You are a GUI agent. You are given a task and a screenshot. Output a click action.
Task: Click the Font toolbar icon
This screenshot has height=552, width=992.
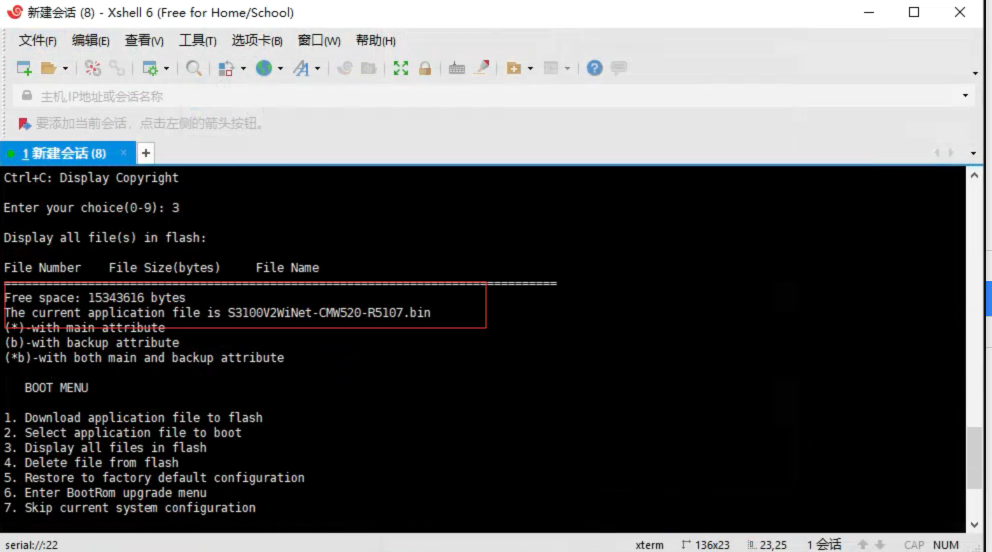click(301, 68)
